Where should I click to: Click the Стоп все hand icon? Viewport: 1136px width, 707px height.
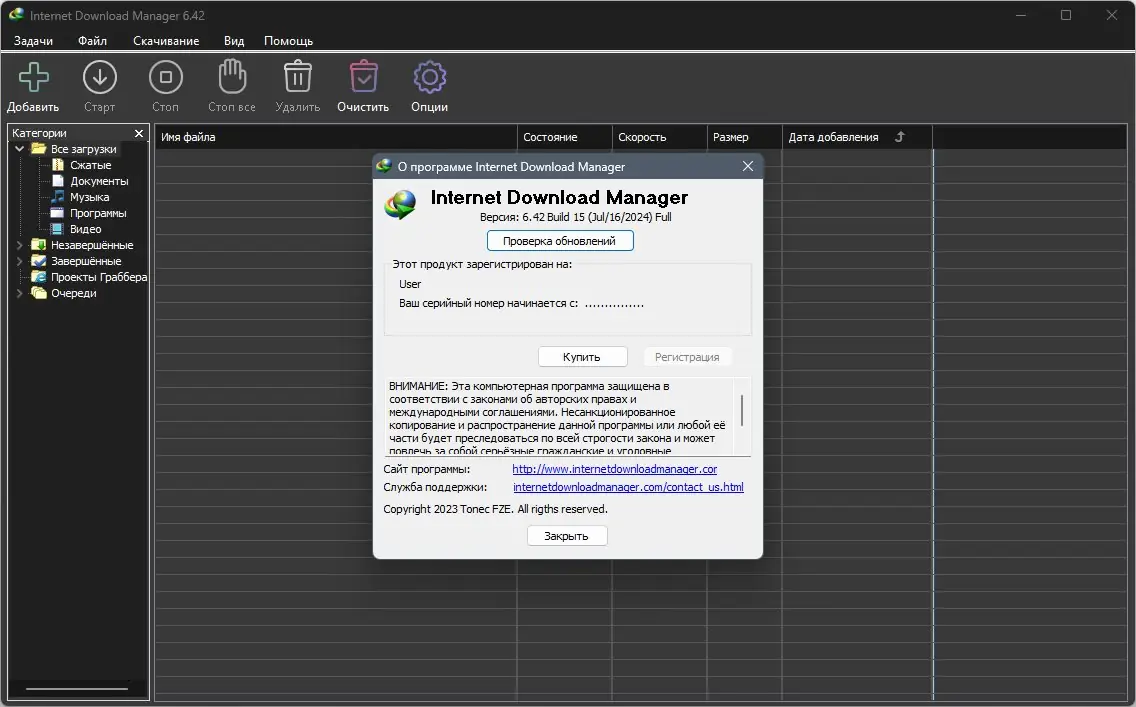tap(232, 76)
